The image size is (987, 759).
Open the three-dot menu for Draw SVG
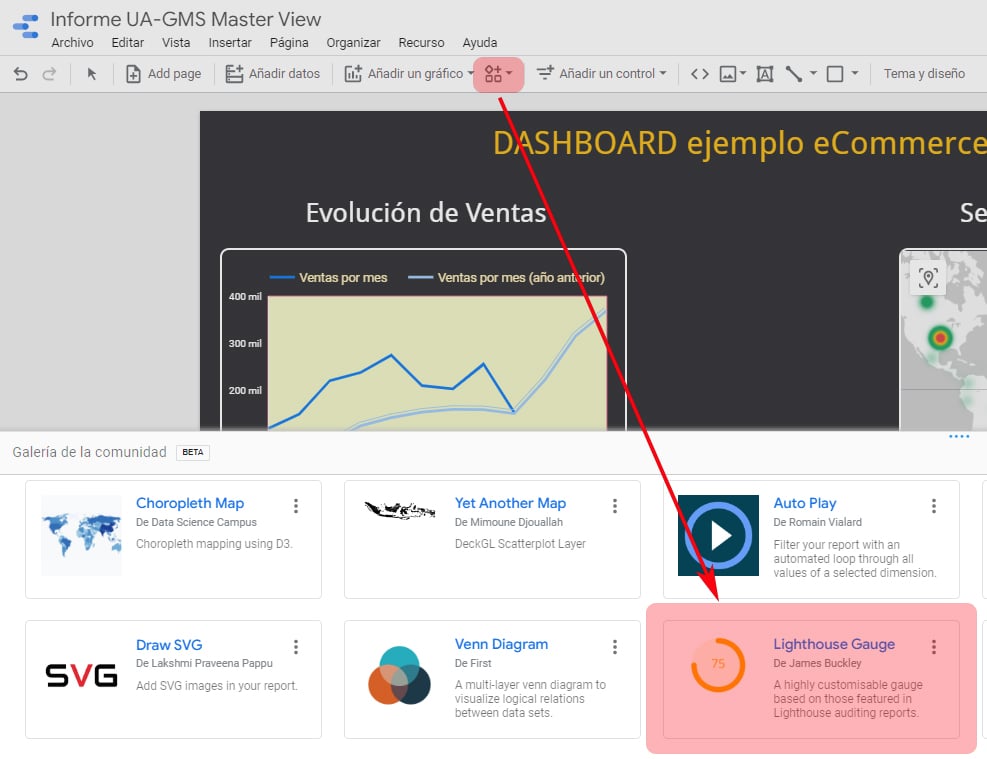click(296, 646)
